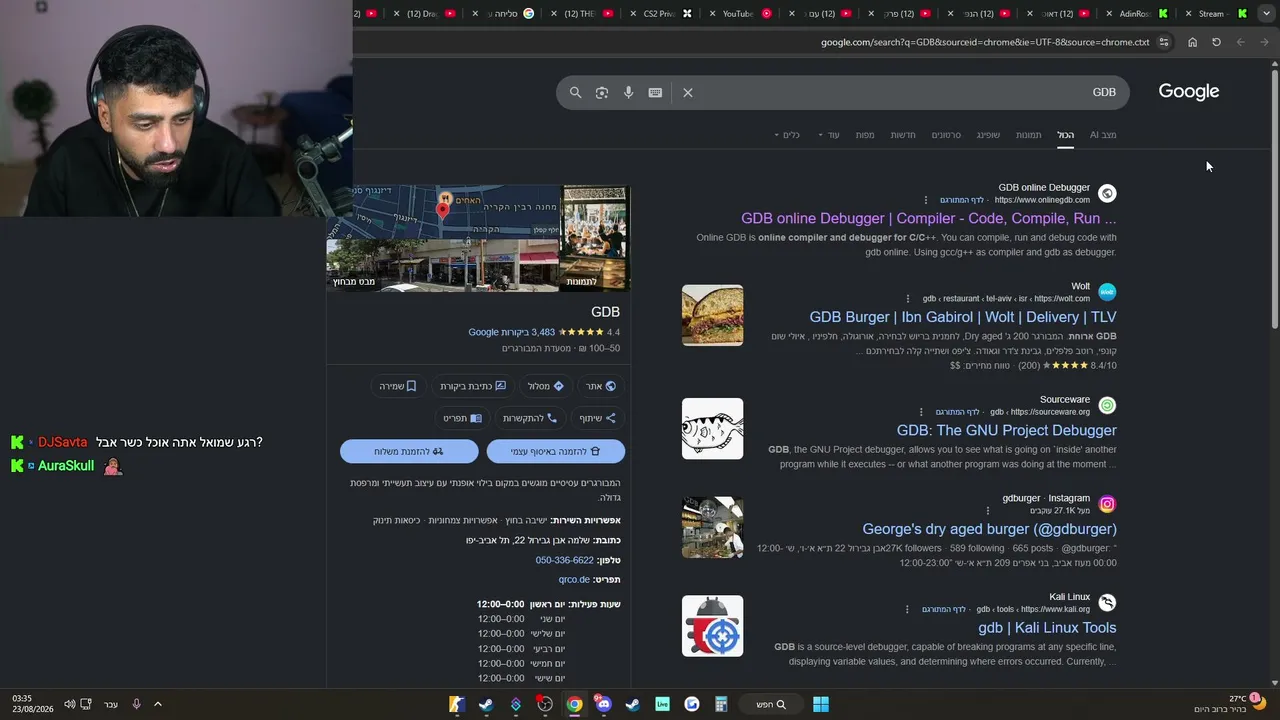Screen dimensions: 1280x720
Task: Open Google Lens image search
Action: [x=602, y=92]
